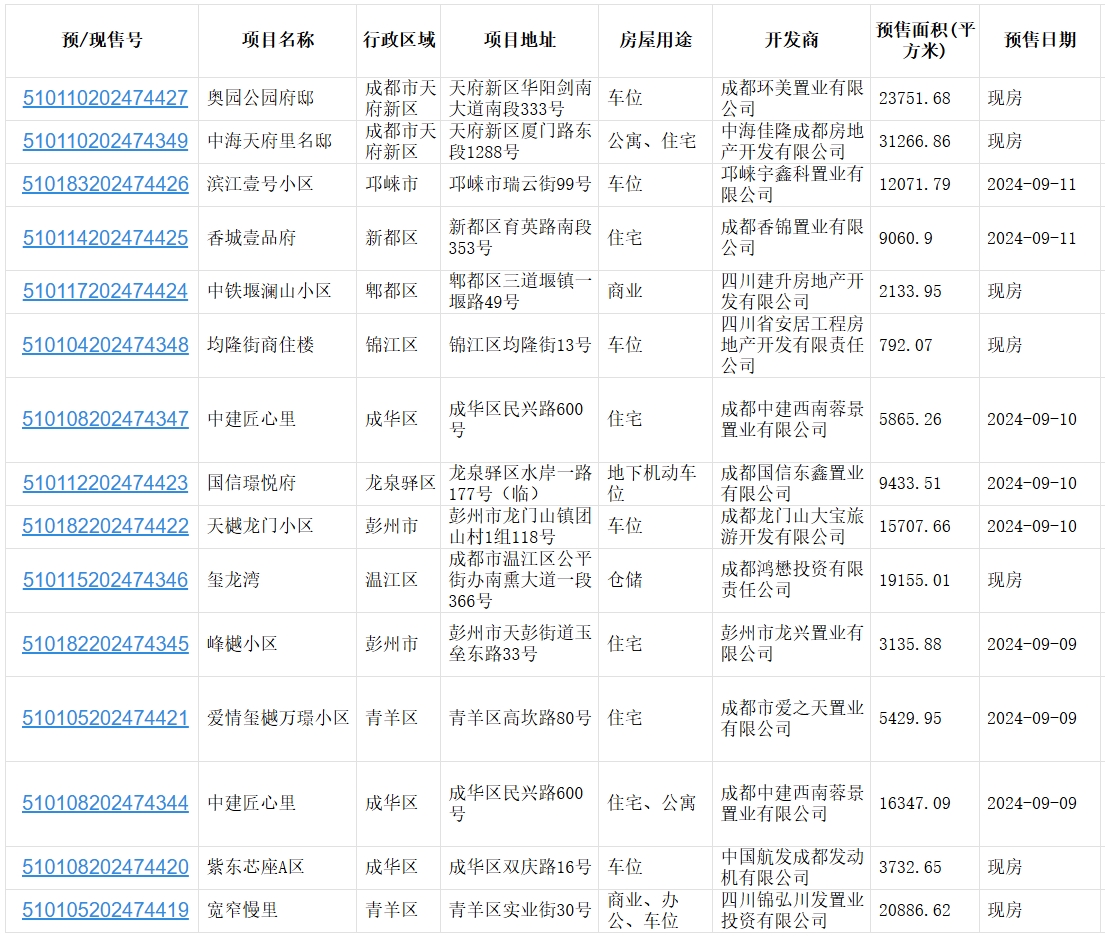Click area value 15707.66
The height and width of the screenshot is (936, 1105).
[915, 526]
